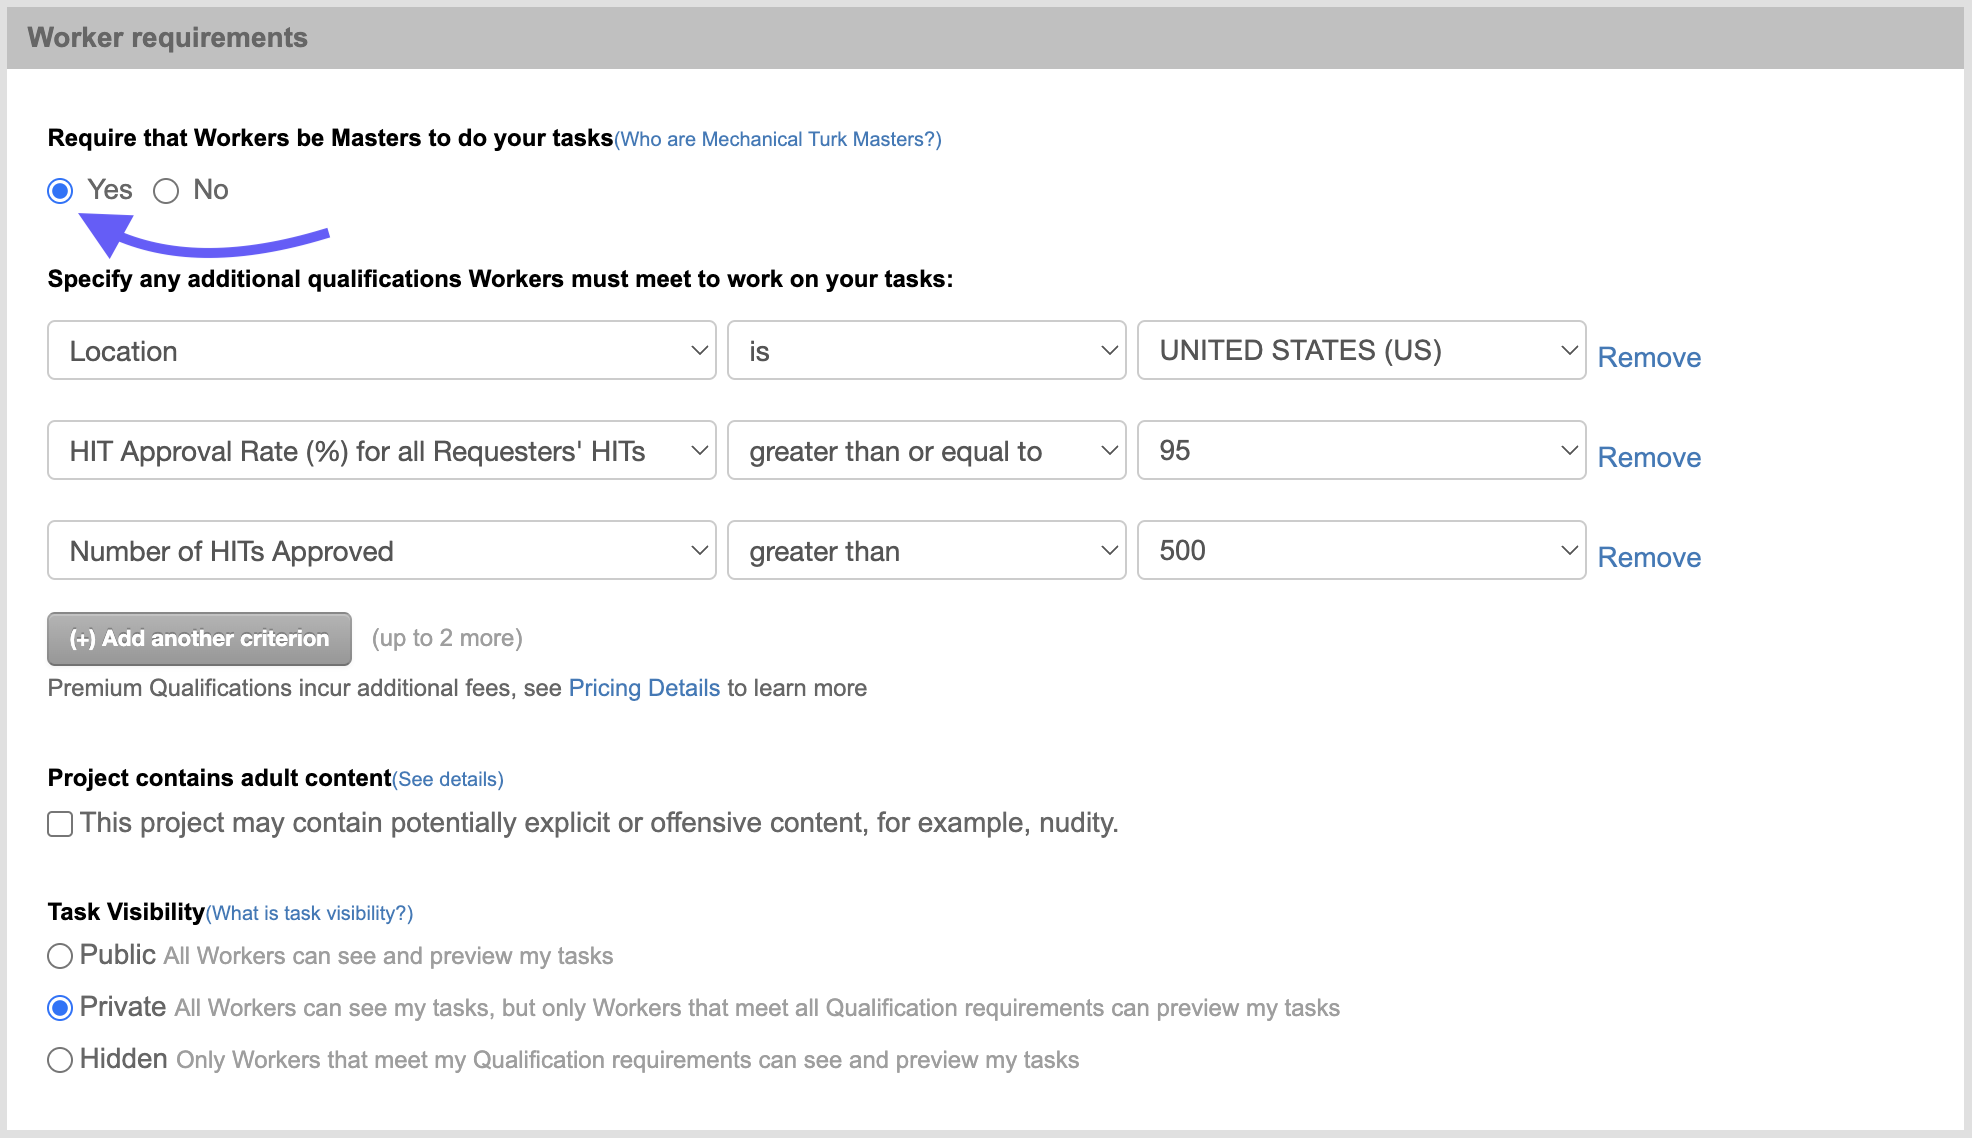
Task: Open the UNITED STATES (US) country dropdown
Action: [1361, 351]
